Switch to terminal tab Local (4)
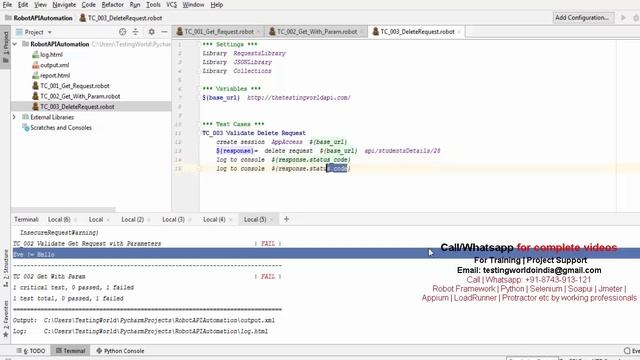Image resolution: width=640 pixels, height=360 pixels. (x=214, y=220)
